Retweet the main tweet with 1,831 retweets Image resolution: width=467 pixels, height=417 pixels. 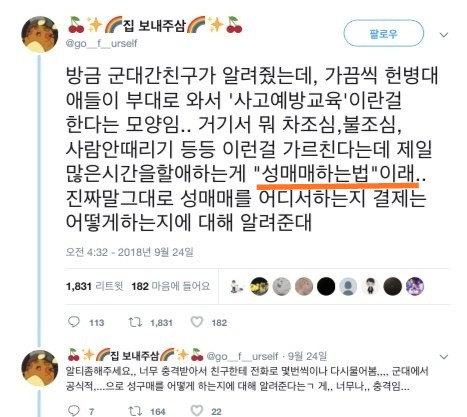135,322
